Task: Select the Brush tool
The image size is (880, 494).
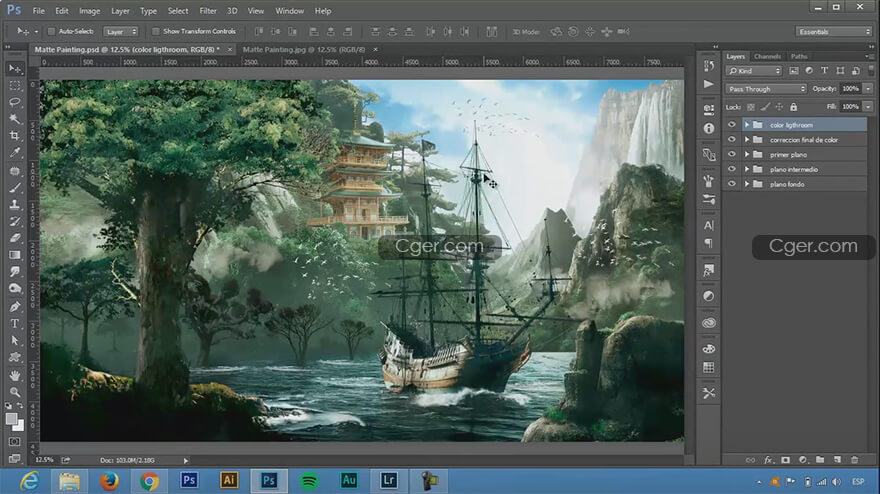Action: (15, 188)
